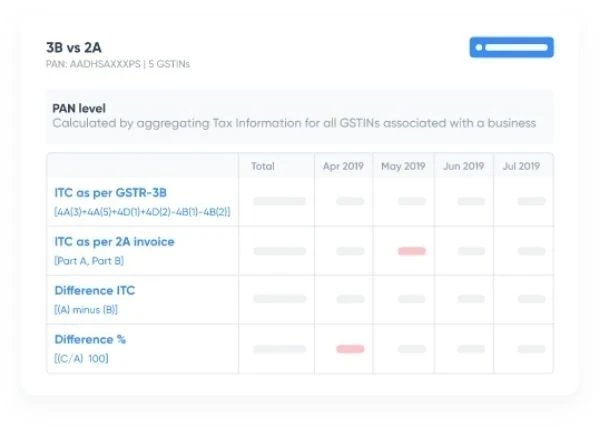
Task: Select the Total column header
Action: (x=263, y=166)
